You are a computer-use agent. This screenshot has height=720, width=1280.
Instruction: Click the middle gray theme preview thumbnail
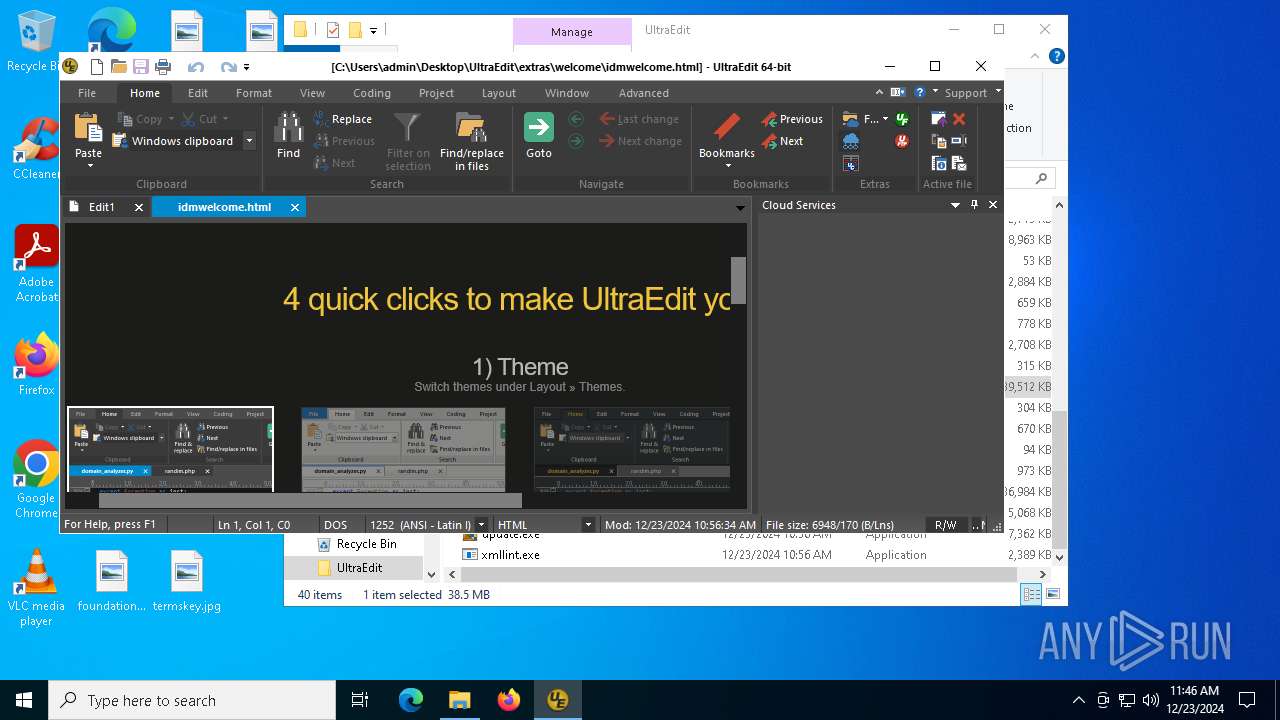coord(403,449)
